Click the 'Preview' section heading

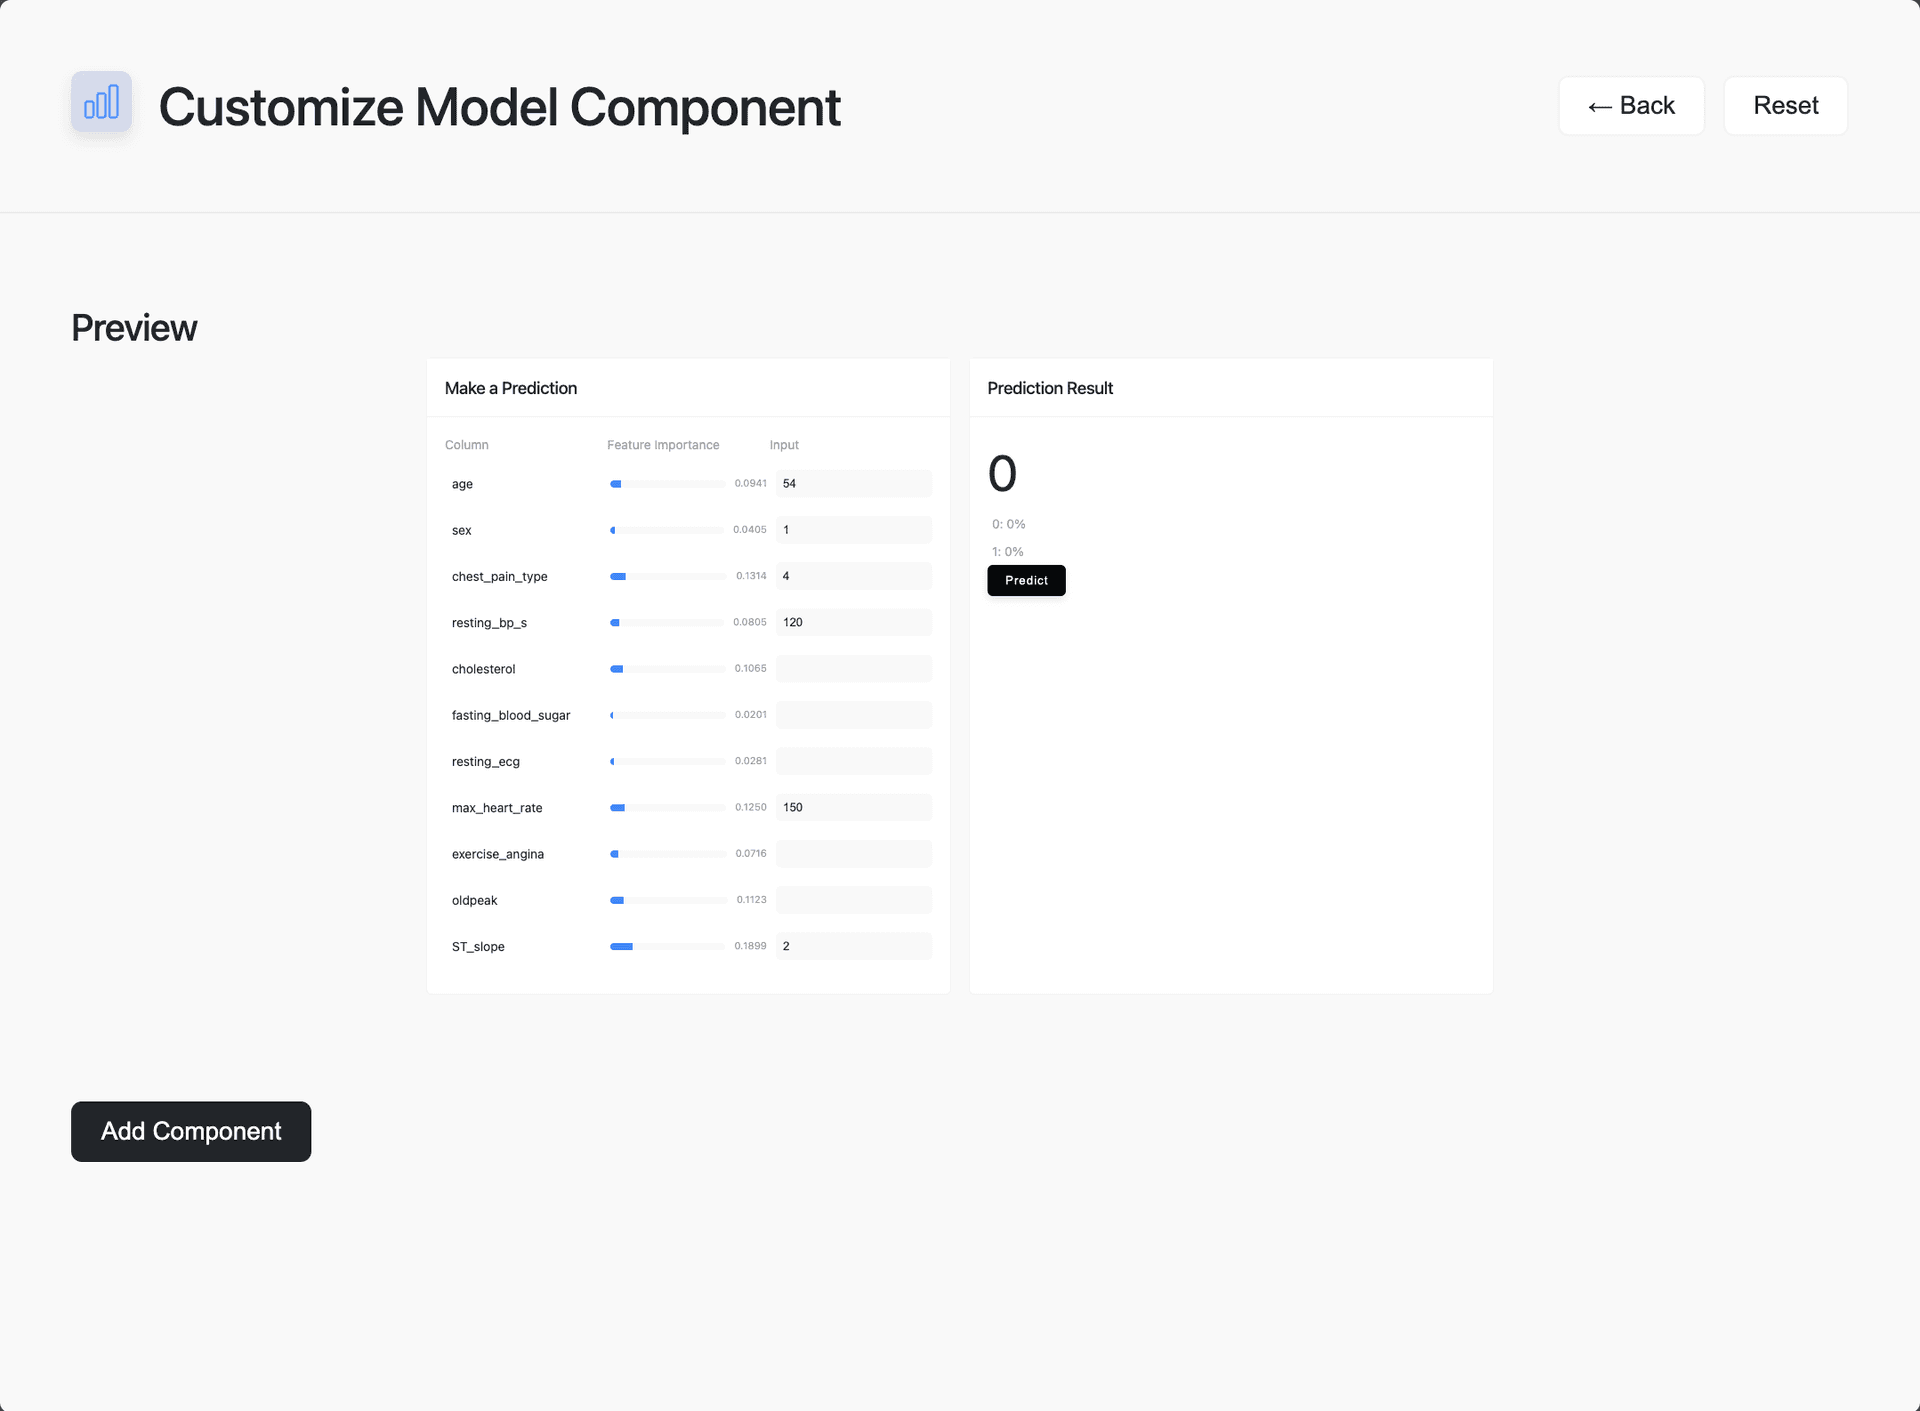click(x=134, y=328)
